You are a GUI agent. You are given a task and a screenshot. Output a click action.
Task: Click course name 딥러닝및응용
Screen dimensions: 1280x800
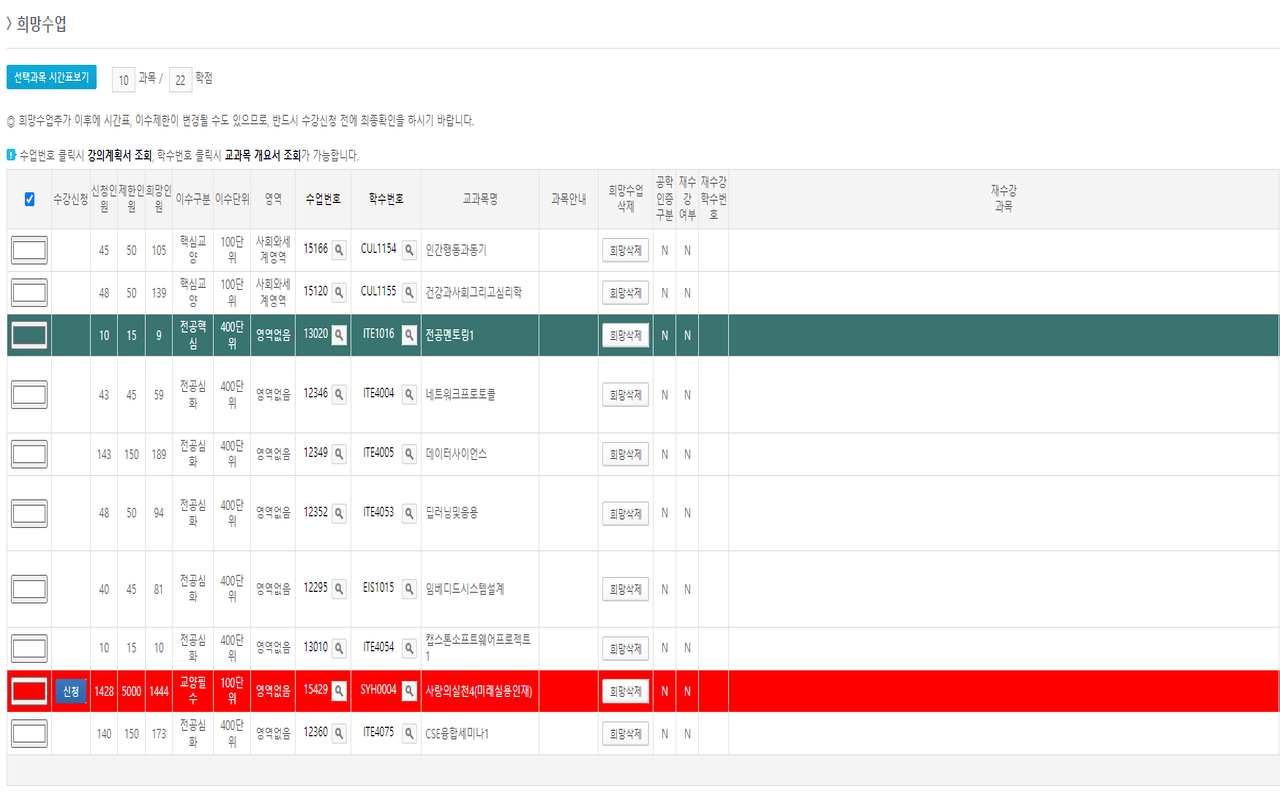[452, 513]
